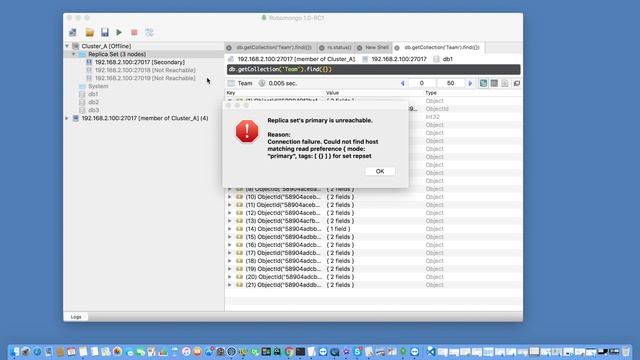
Task: Go to the previous page of results
Action: [x=403, y=83]
